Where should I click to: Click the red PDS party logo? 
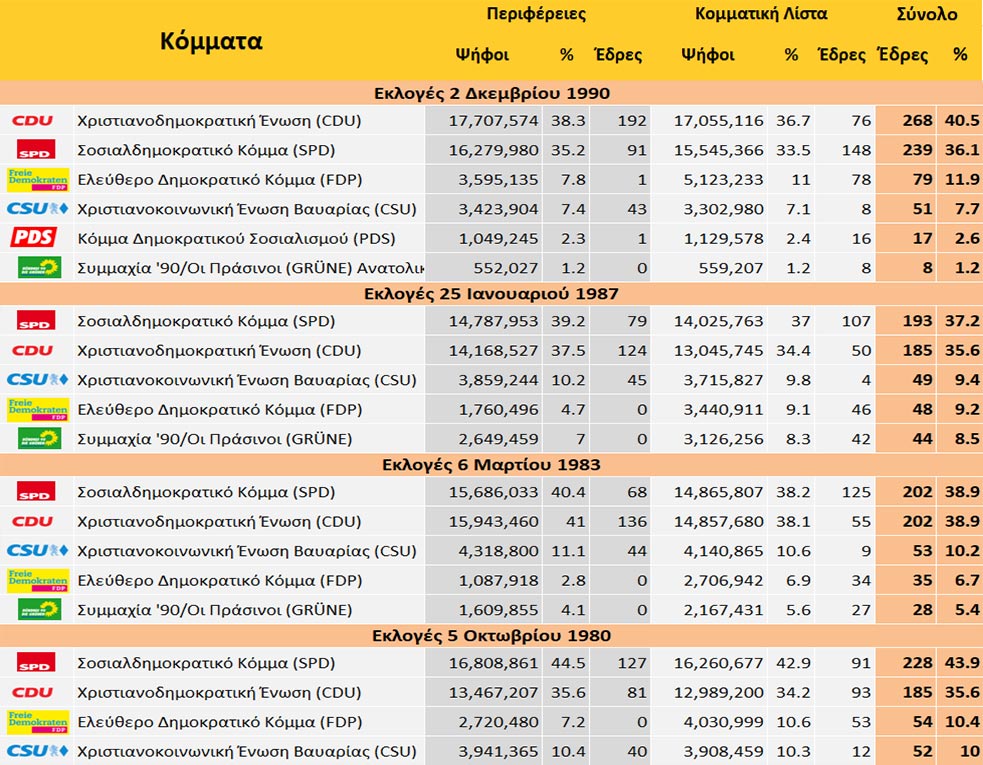click(x=34, y=238)
